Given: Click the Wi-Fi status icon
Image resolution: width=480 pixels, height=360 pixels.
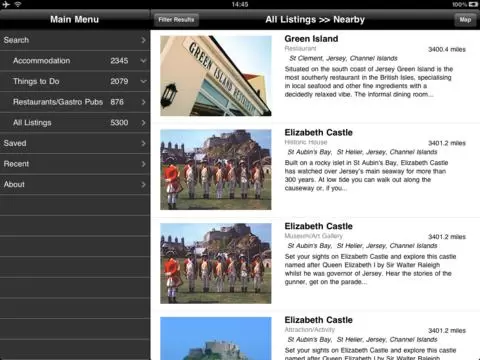Looking at the screenshot, I should point(18,4).
